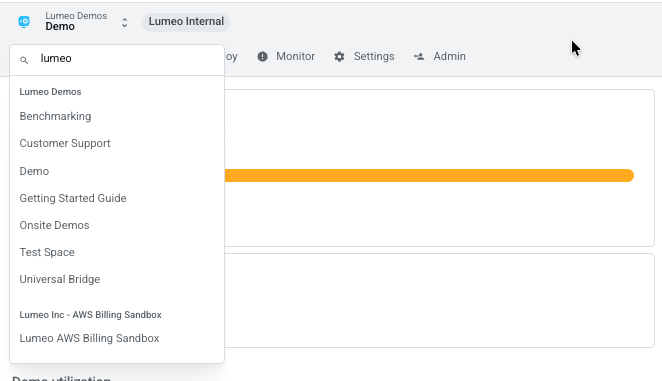This screenshot has width=662, height=381.
Task: Select Lumeo AWS Billing Sandbox workspace
Action: click(90, 338)
